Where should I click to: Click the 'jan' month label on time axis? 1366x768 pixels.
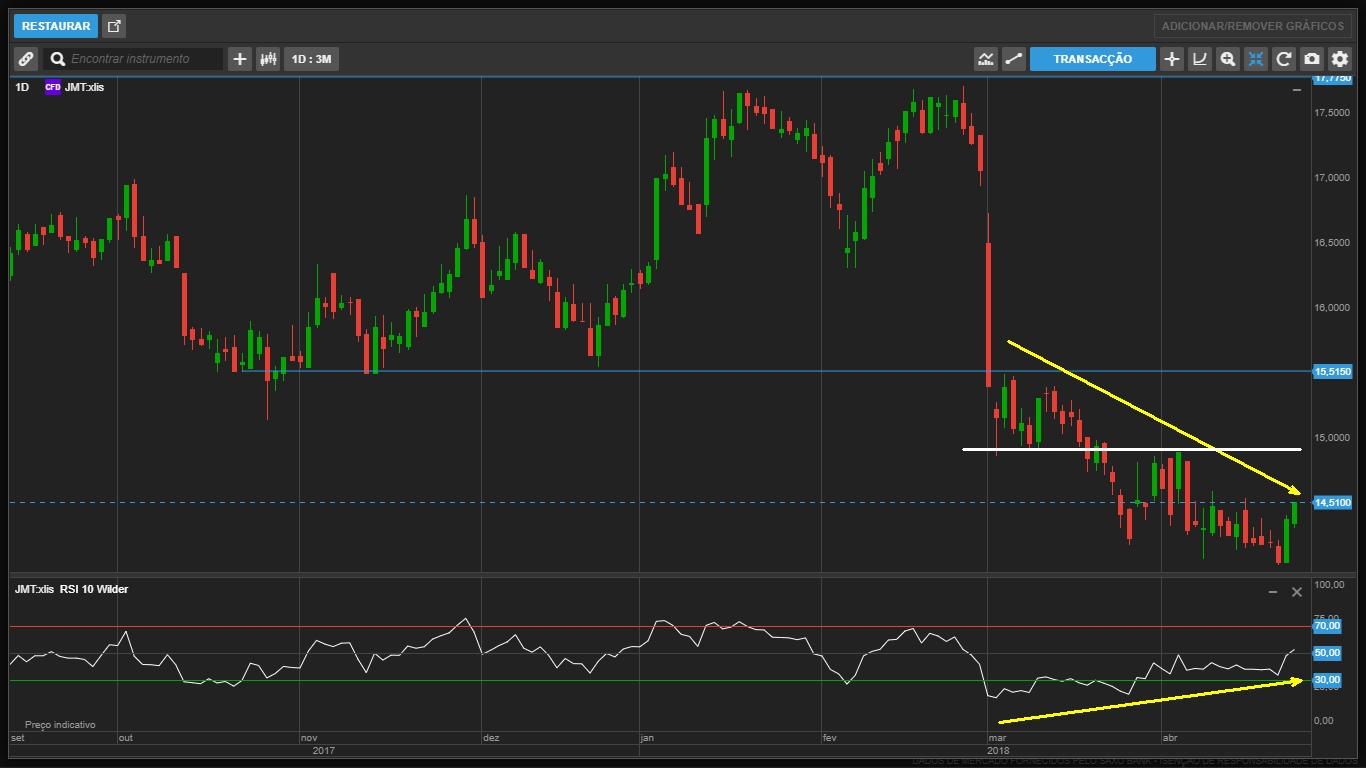(x=648, y=738)
